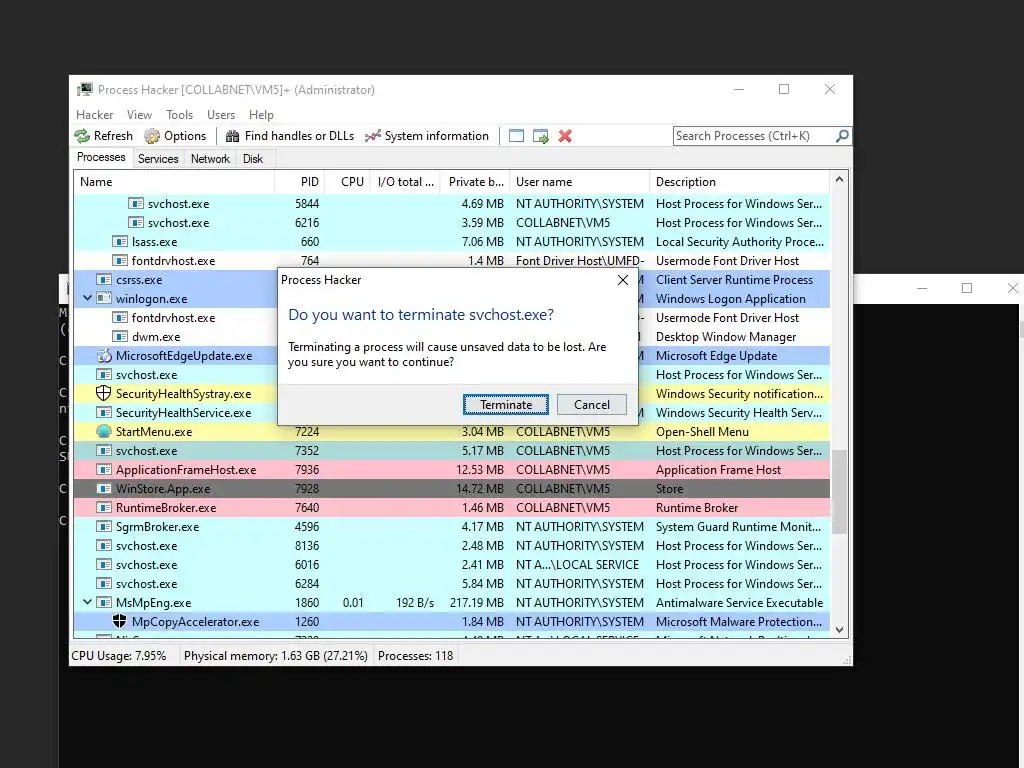
Task: Click the Open-Shell Menu description cell
Action: (x=702, y=432)
